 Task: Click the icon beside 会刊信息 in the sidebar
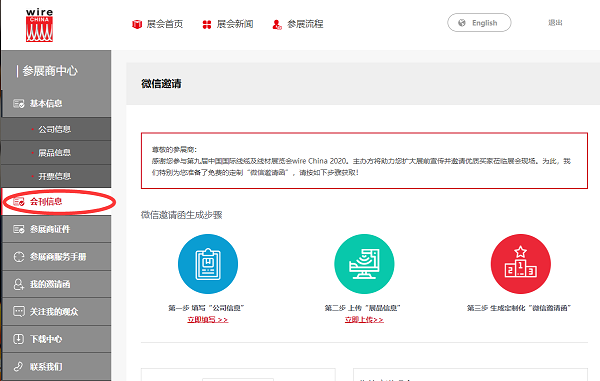[19, 202]
